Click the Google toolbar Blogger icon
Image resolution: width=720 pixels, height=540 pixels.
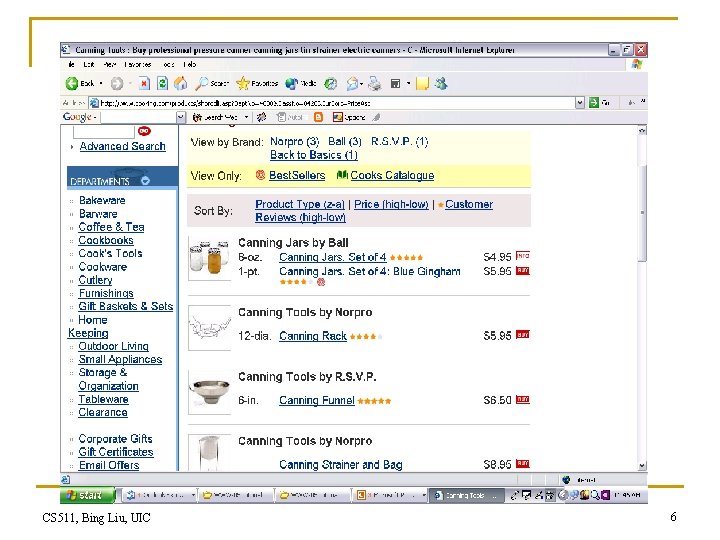pos(318,117)
